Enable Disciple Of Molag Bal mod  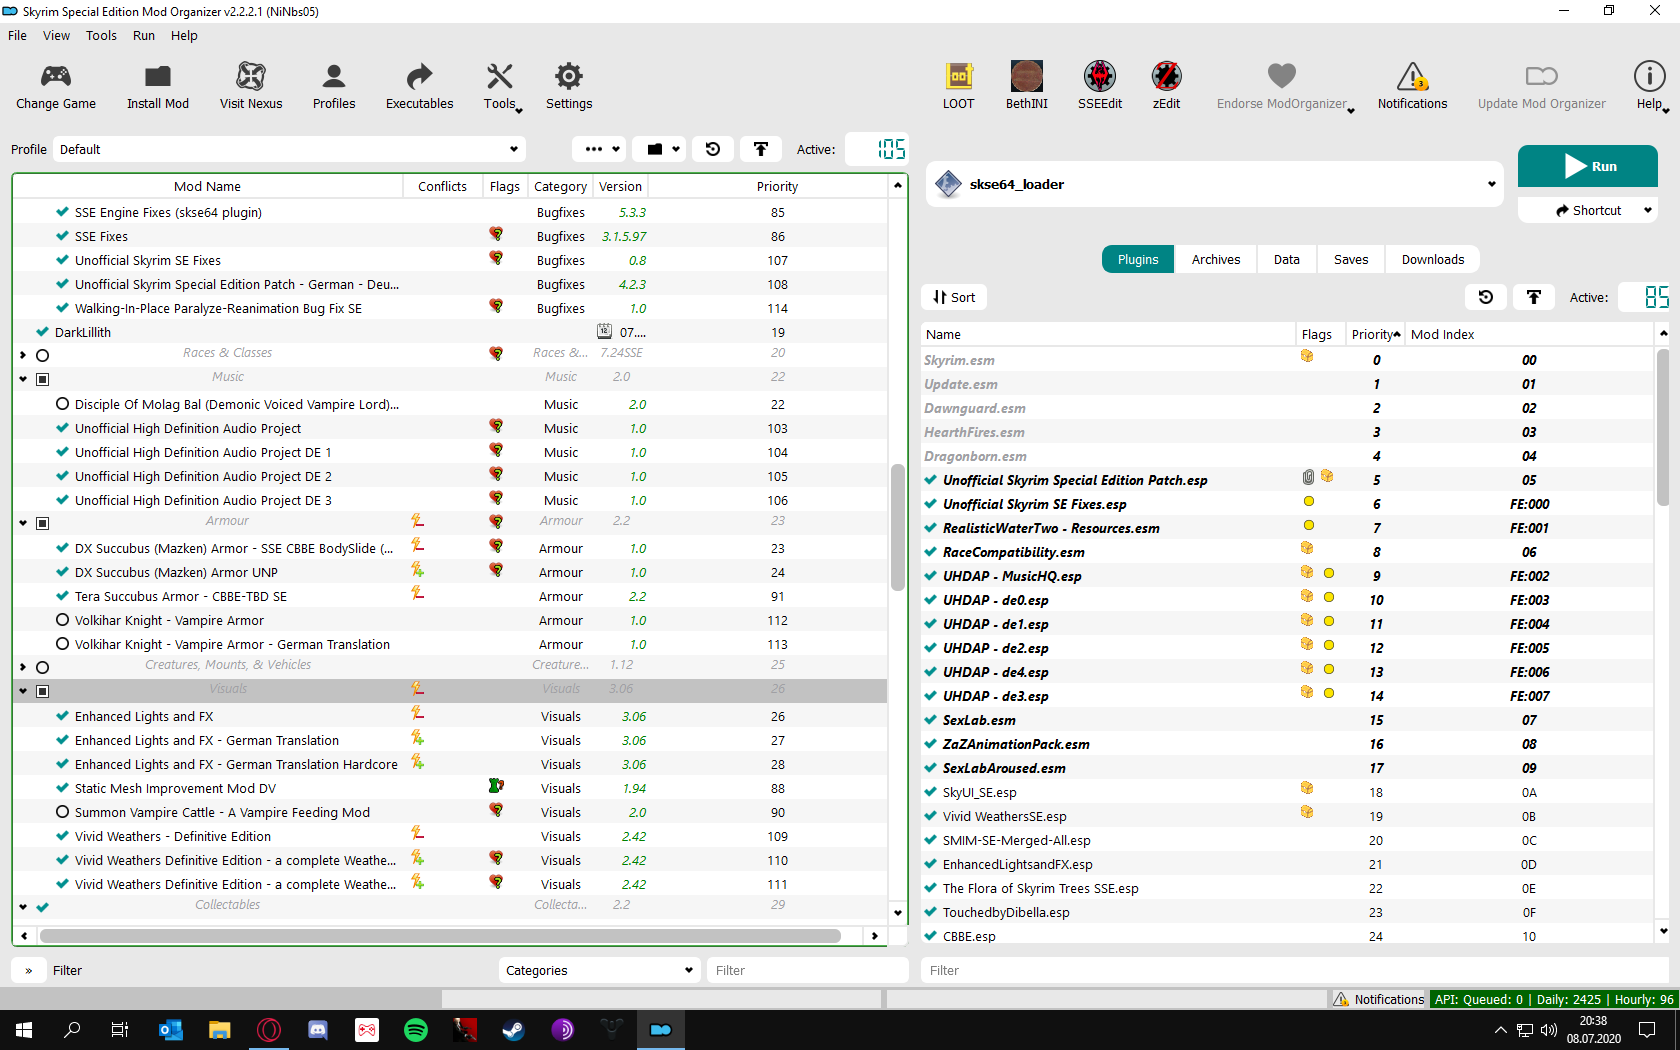click(62, 404)
